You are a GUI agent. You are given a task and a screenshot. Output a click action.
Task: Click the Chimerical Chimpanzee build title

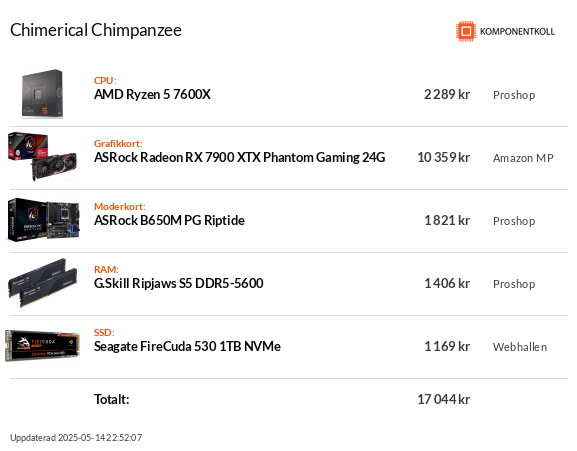(x=96, y=30)
